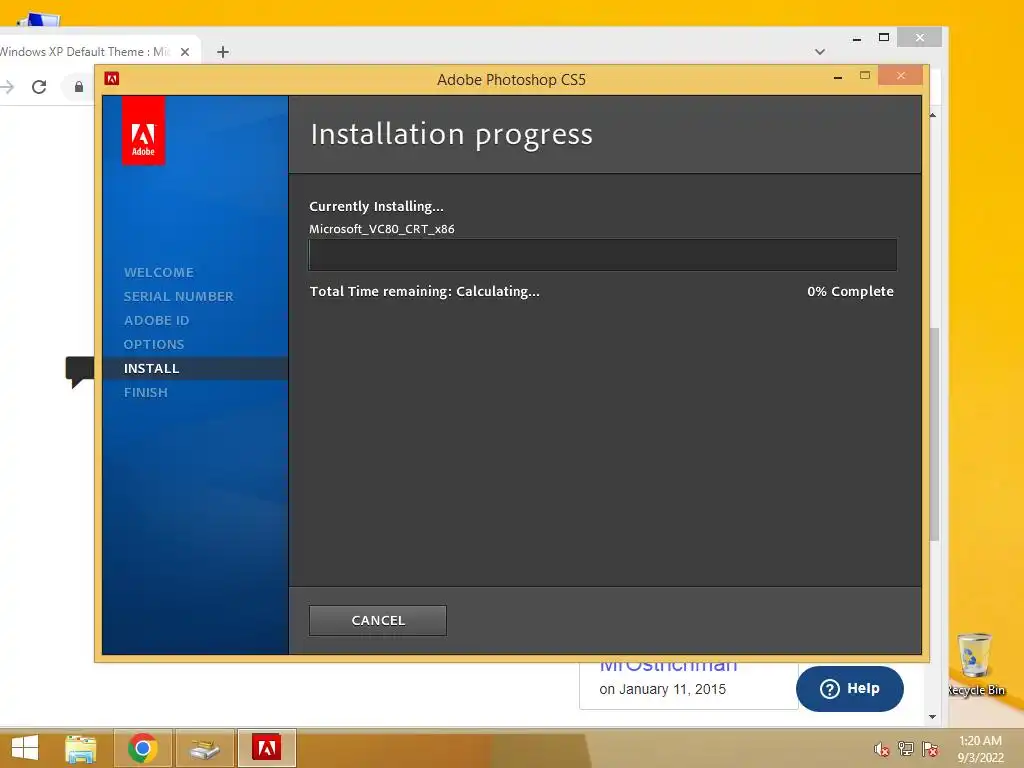Click the muted volume tray icon
This screenshot has height=768, width=1024.
882,749
